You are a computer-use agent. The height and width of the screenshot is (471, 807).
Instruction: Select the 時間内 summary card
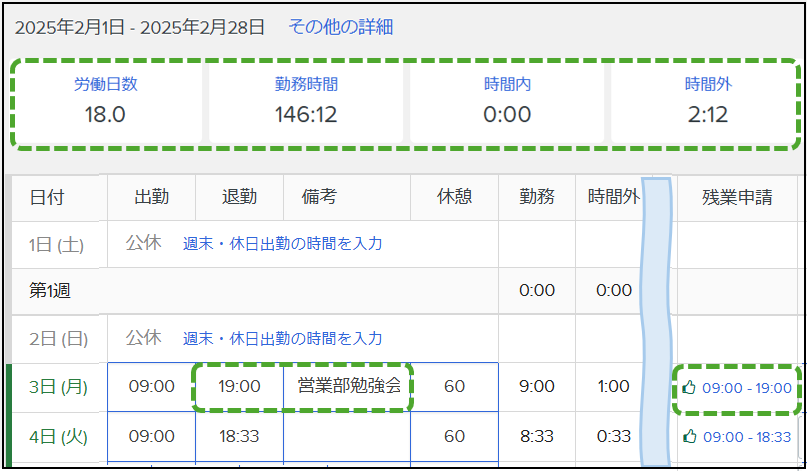click(x=507, y=102)
